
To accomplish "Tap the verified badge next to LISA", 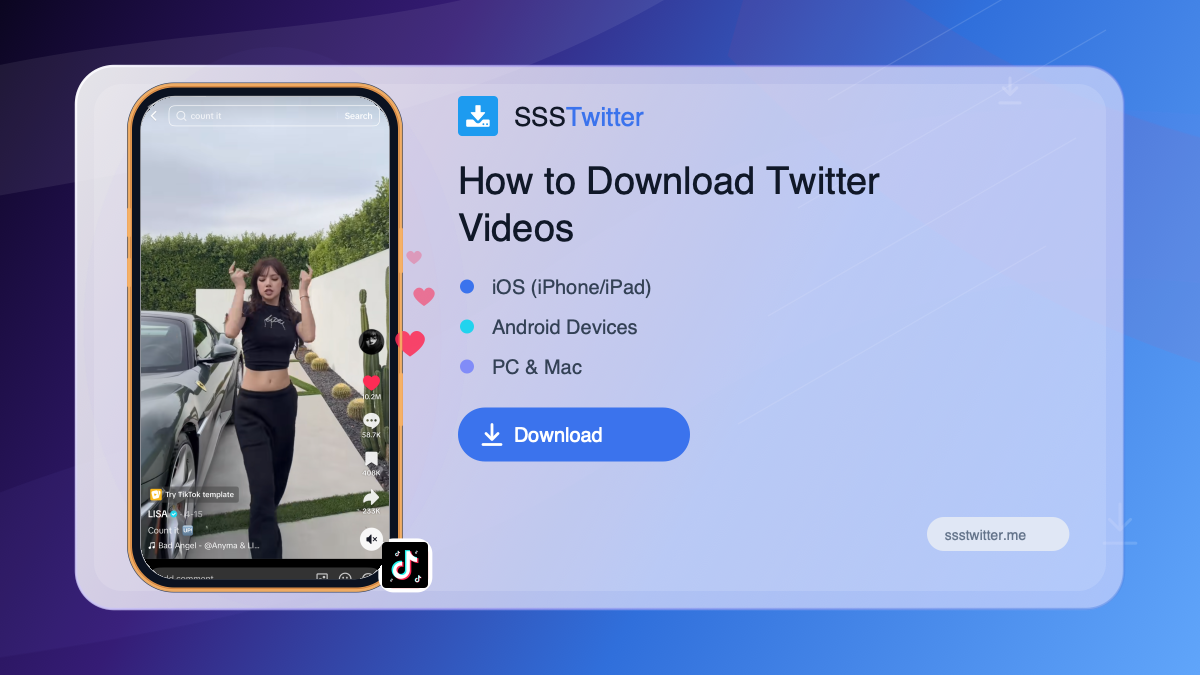I will click(x=174, y=514).
